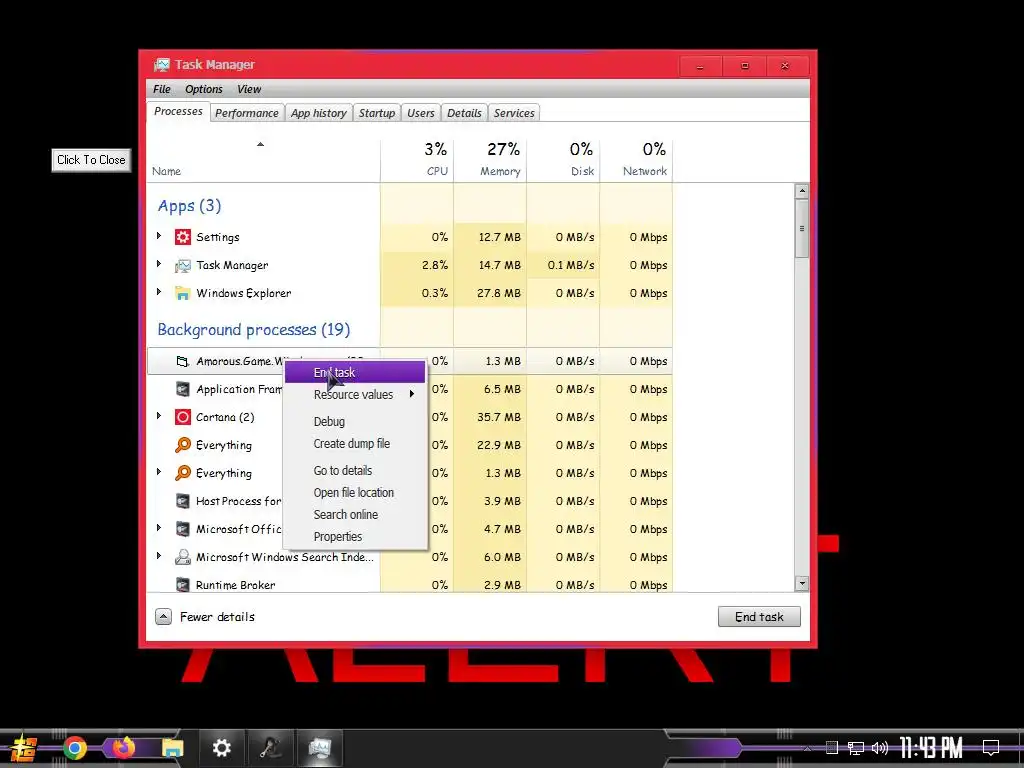Open File Explorer from taskbar
The width and height of the screenshot is (1024, 768).
pos(172,748)
